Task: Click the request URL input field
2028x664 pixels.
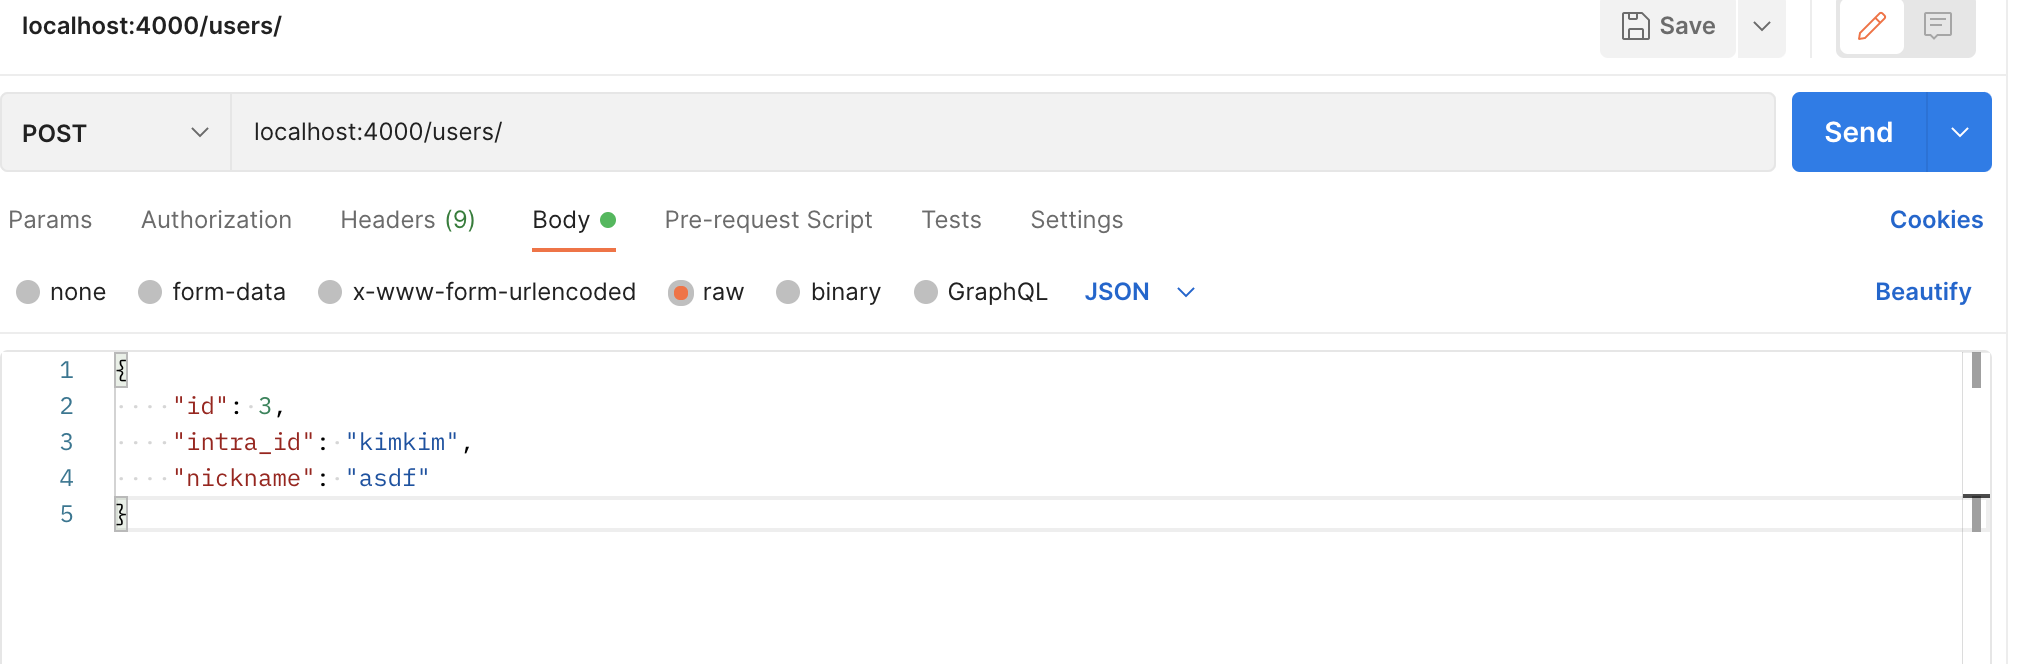Action: pyautogui.click(x=1000, y=133)
